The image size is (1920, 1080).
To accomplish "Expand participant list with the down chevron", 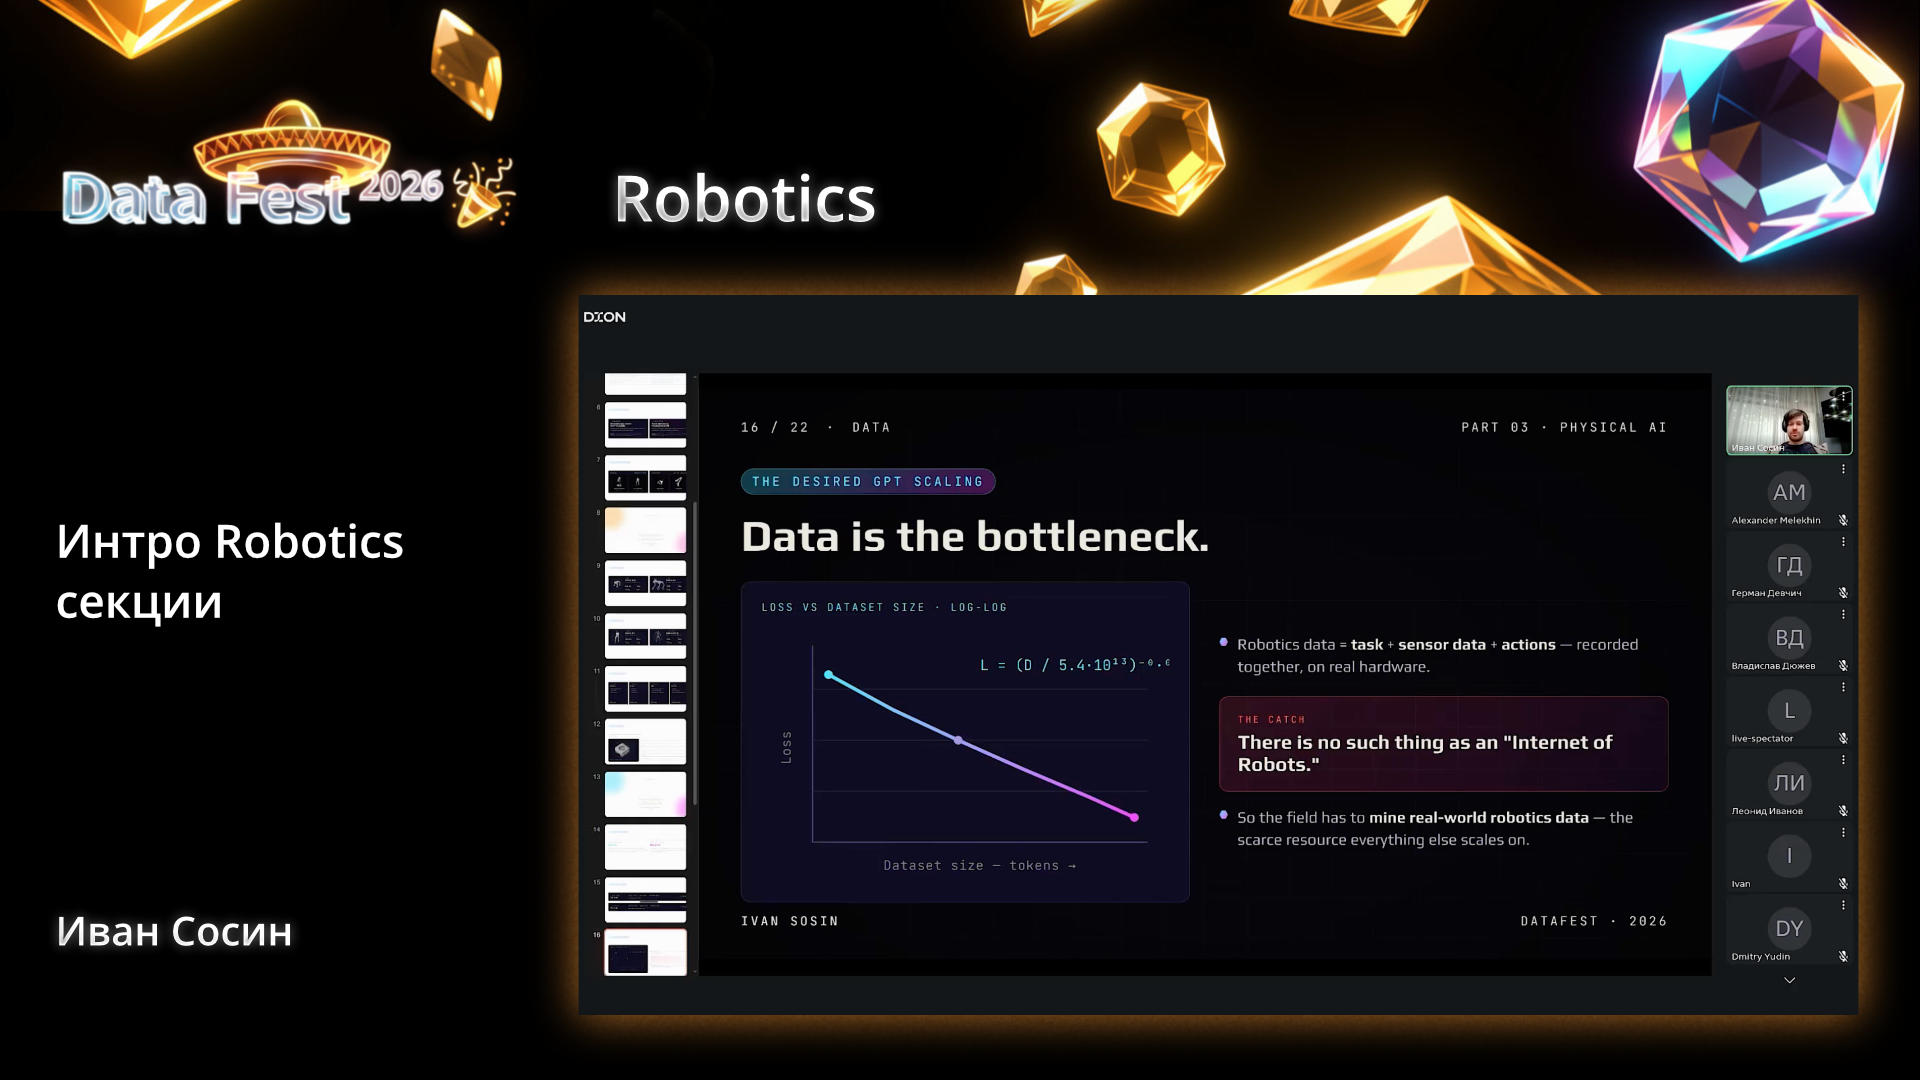I will coord(1789,981).
